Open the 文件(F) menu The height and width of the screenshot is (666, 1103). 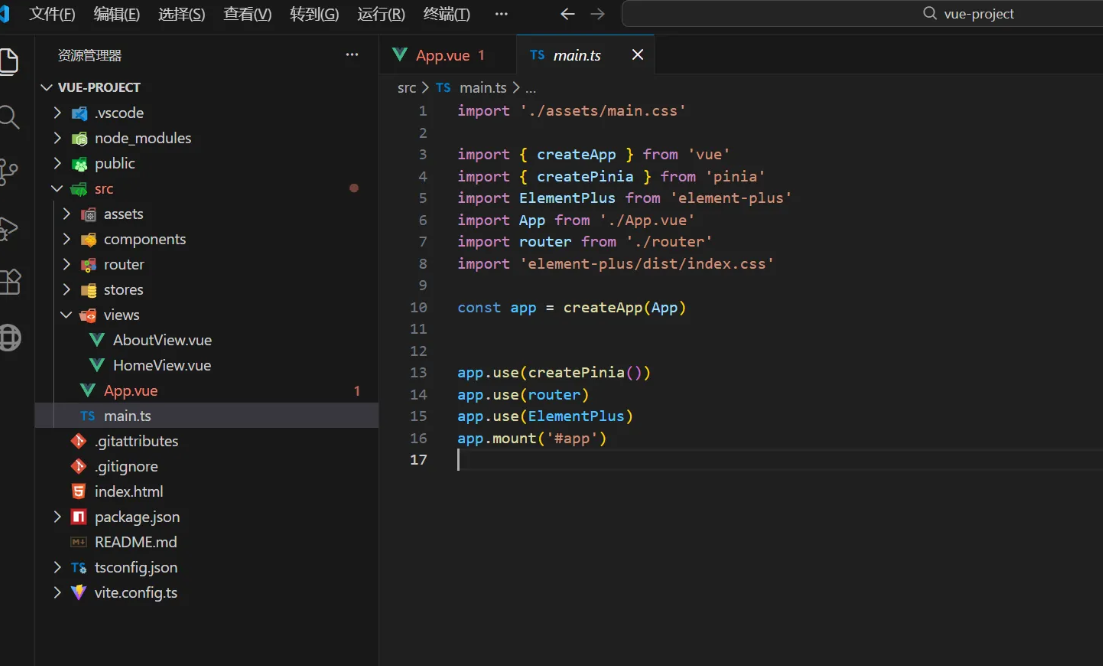tap(52, 14)
